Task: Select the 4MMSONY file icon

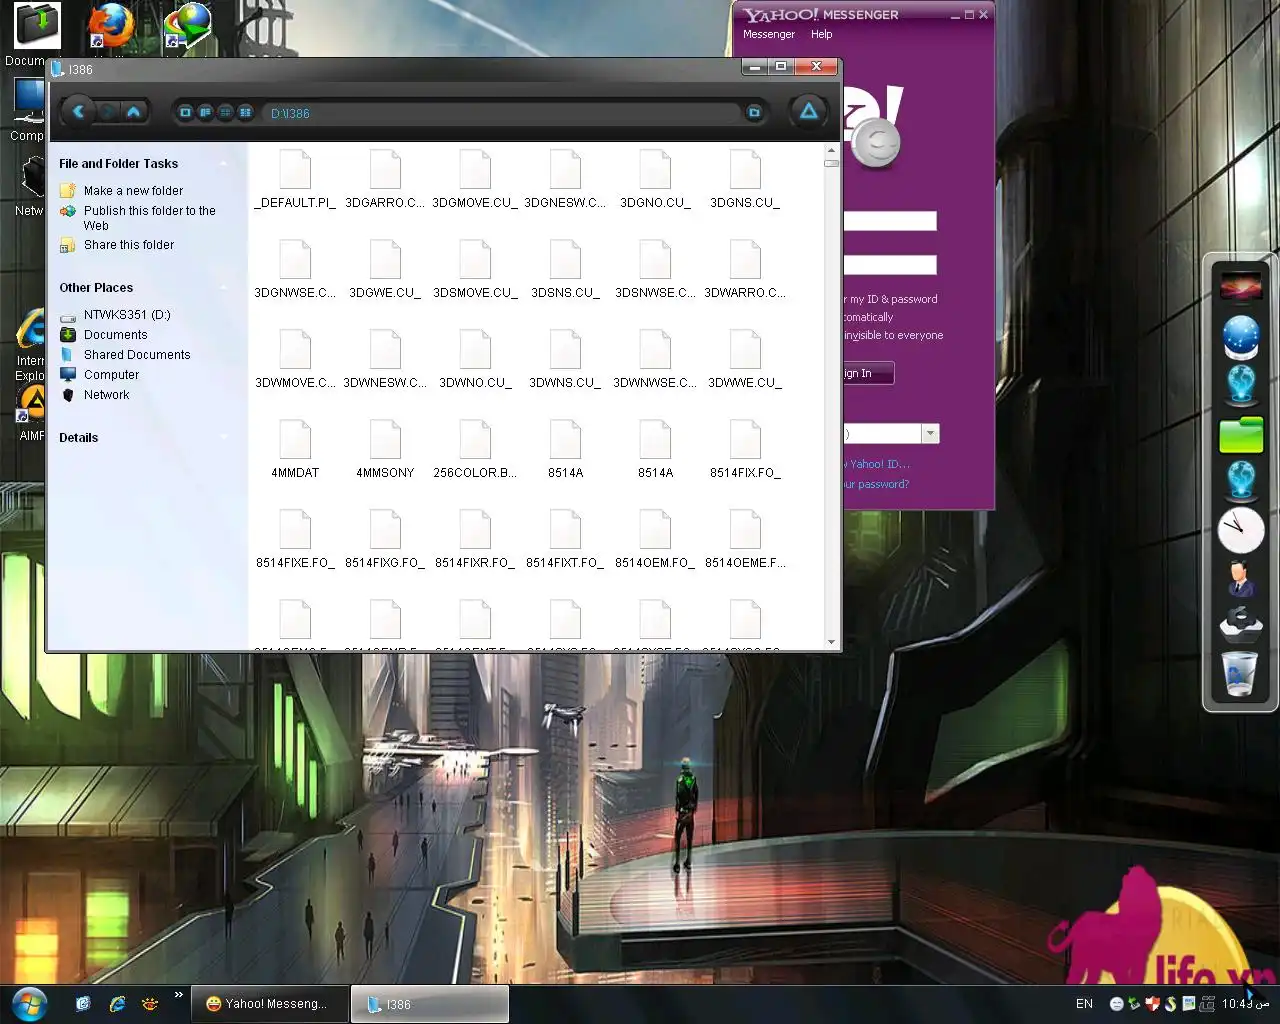Action: (x=385, y=439)
